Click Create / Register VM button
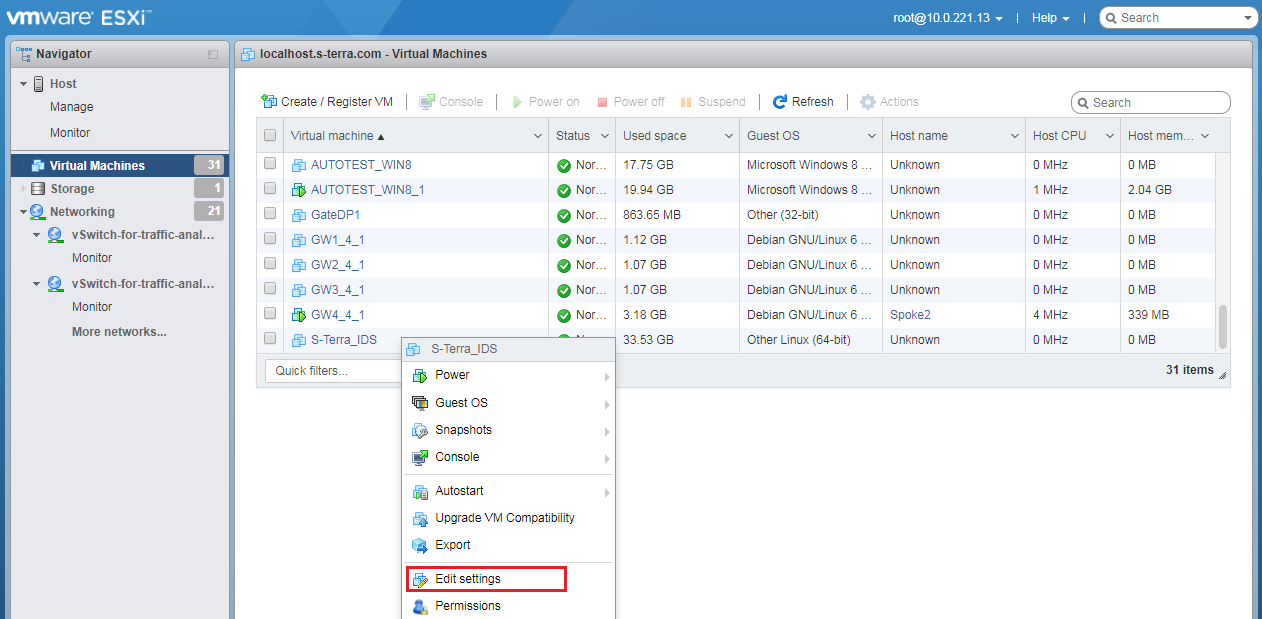This screenshot has width=1262, height=619. coord(327,102)
